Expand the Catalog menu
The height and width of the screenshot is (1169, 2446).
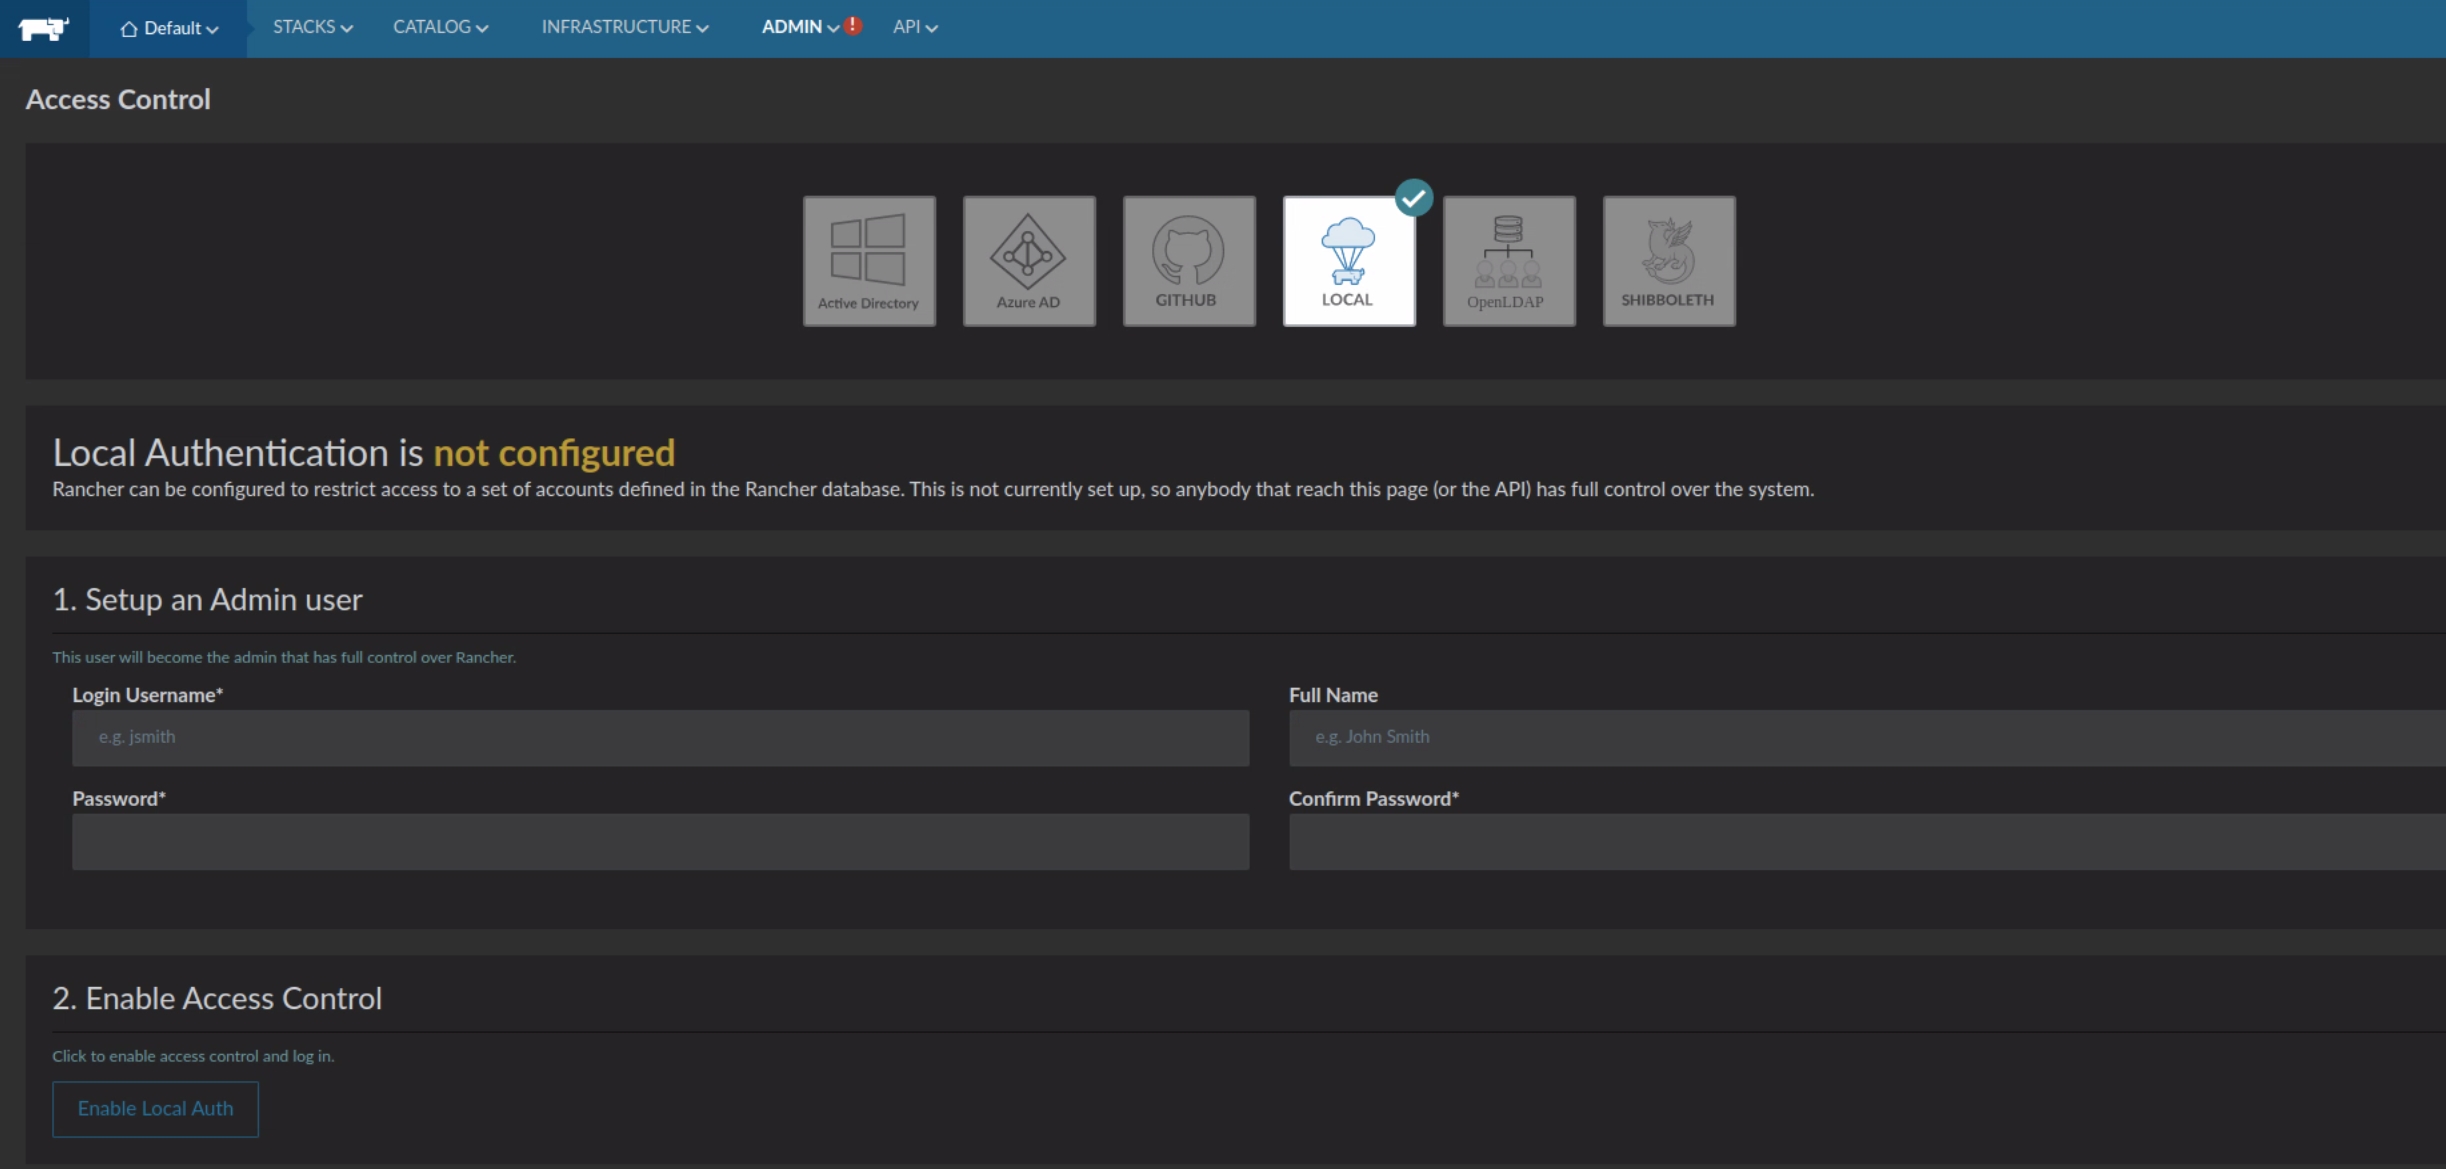click(440, 27)
